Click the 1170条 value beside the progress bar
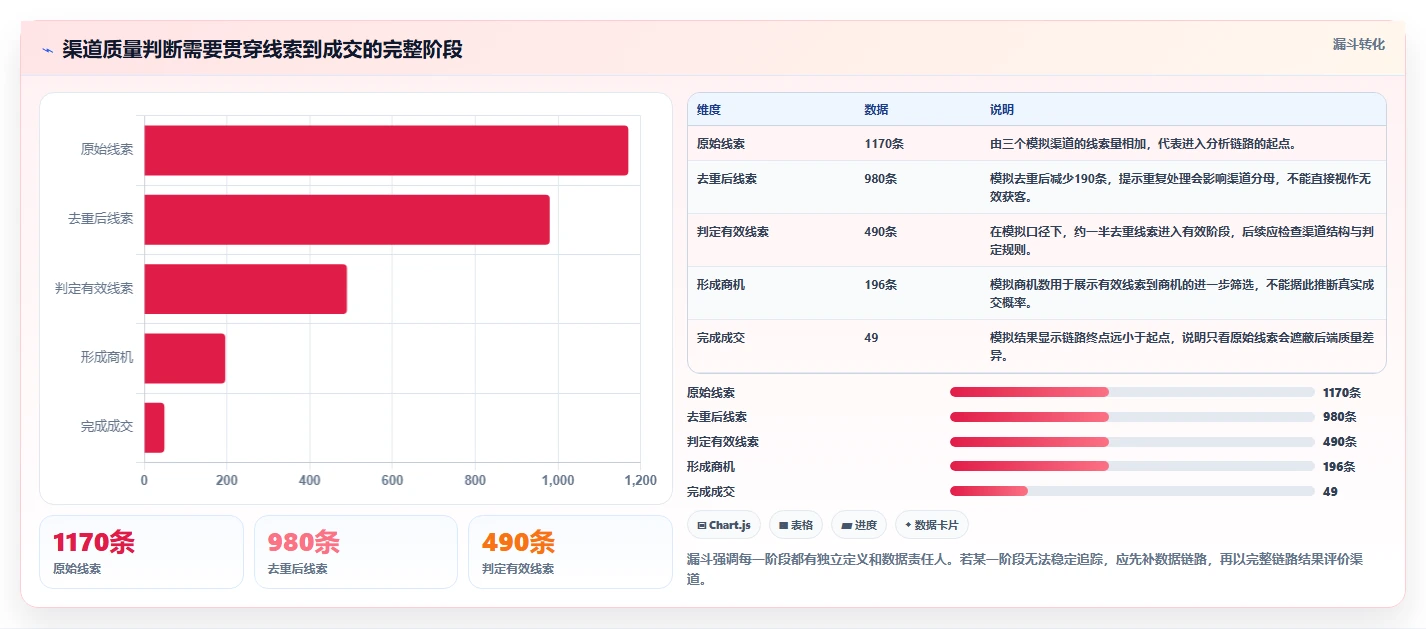This screenshot has height=629, width=1426. pyautogui.click(x=1341, y=393)
